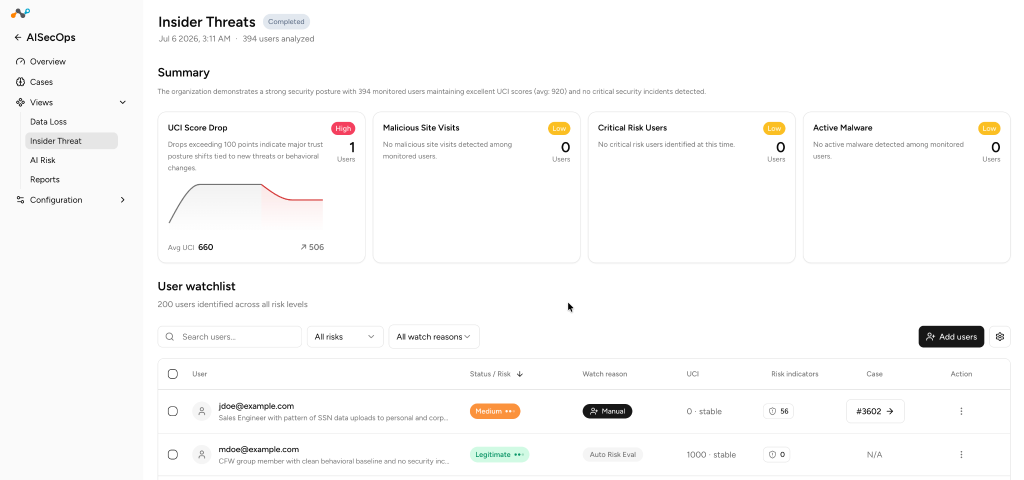Click the Status / Risk sort arrow
This screenshot has width=1024, height=480.
tap(520, 374)
